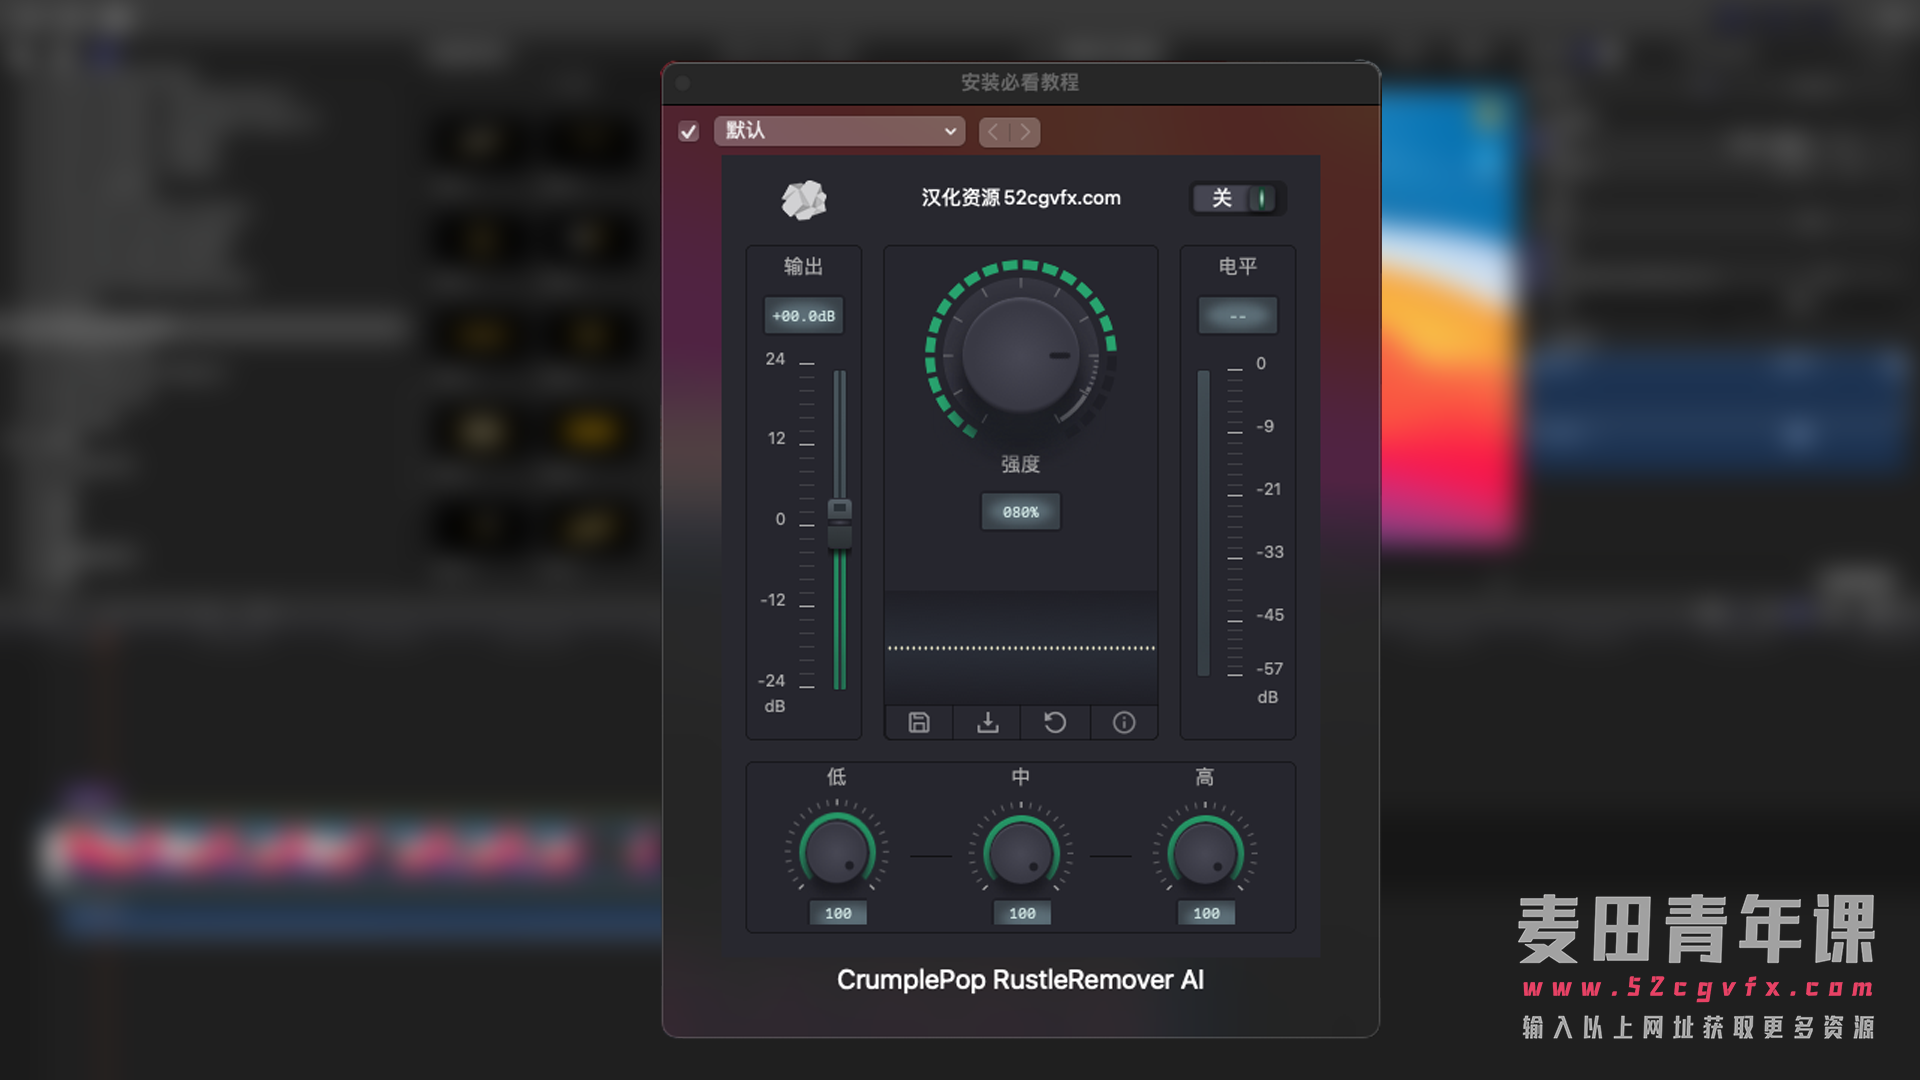
Task: Click the 中 mid band knob
Action: point(1021,853)
